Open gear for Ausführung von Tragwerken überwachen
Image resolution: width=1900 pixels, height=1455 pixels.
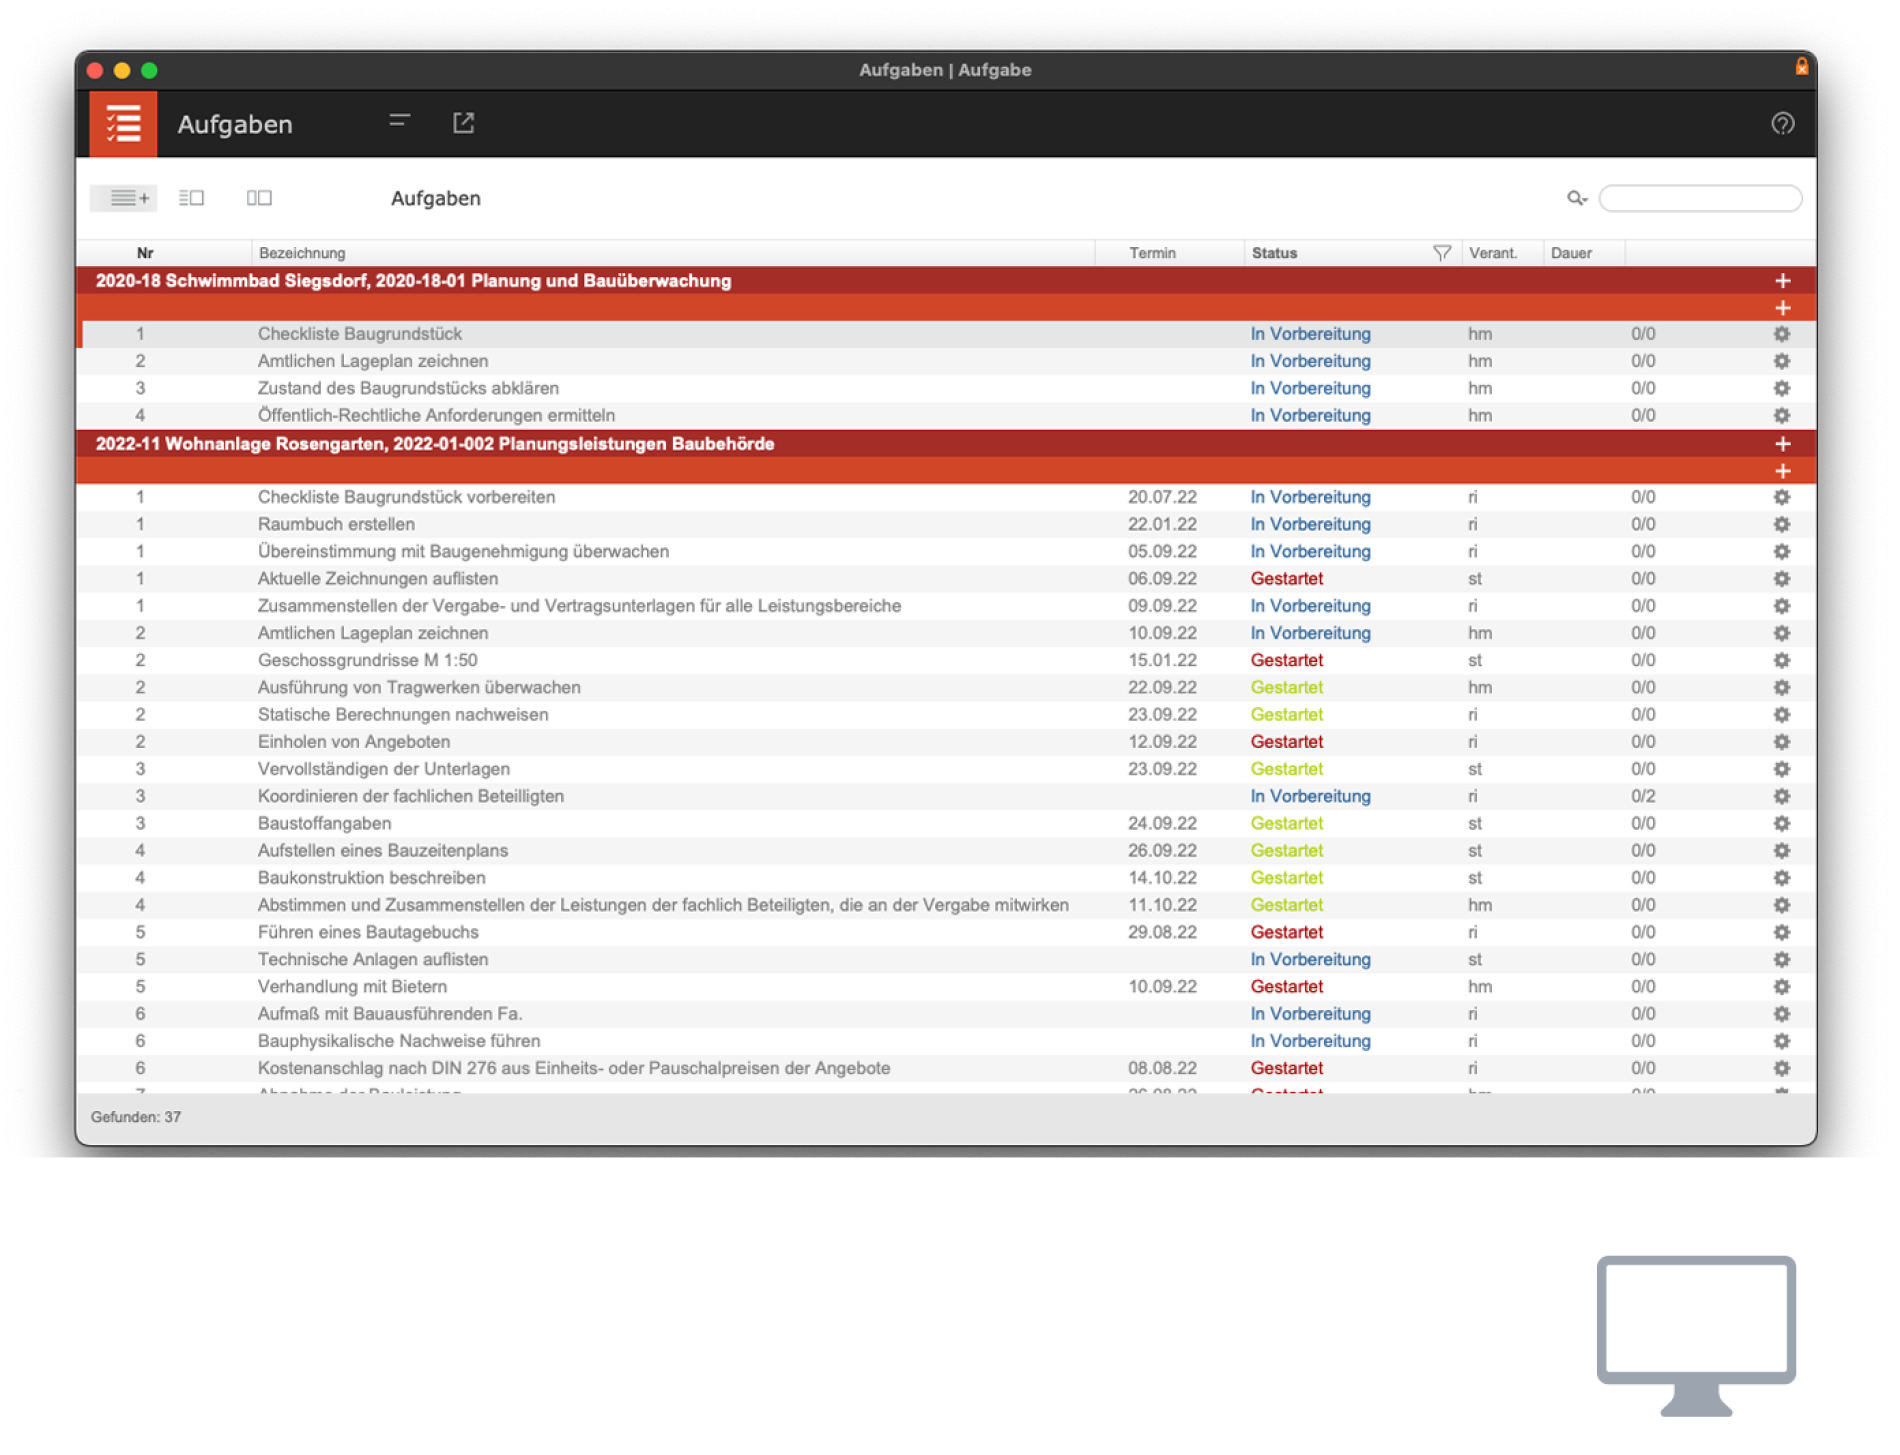pos(1782,687)
